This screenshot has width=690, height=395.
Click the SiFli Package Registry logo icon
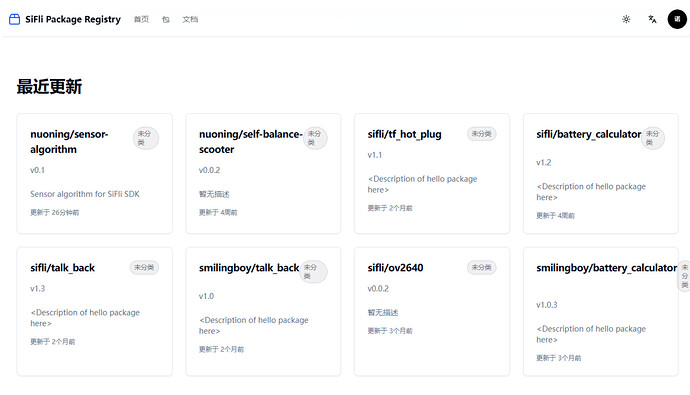tap(15, 19)
